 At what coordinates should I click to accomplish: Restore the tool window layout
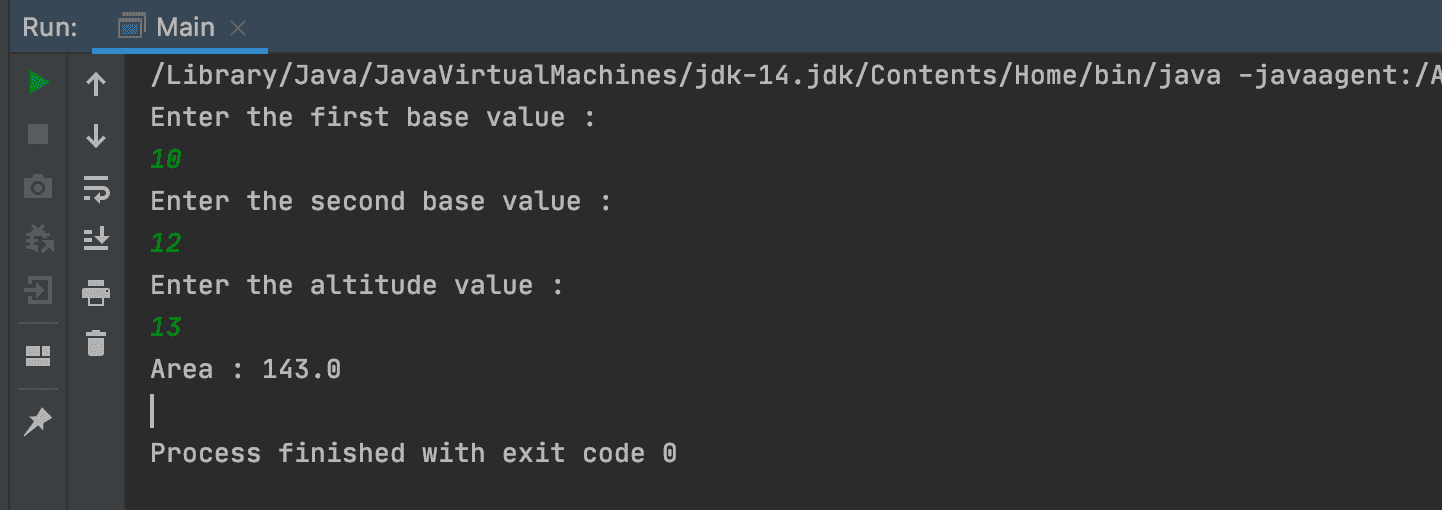tap(38, 355)
